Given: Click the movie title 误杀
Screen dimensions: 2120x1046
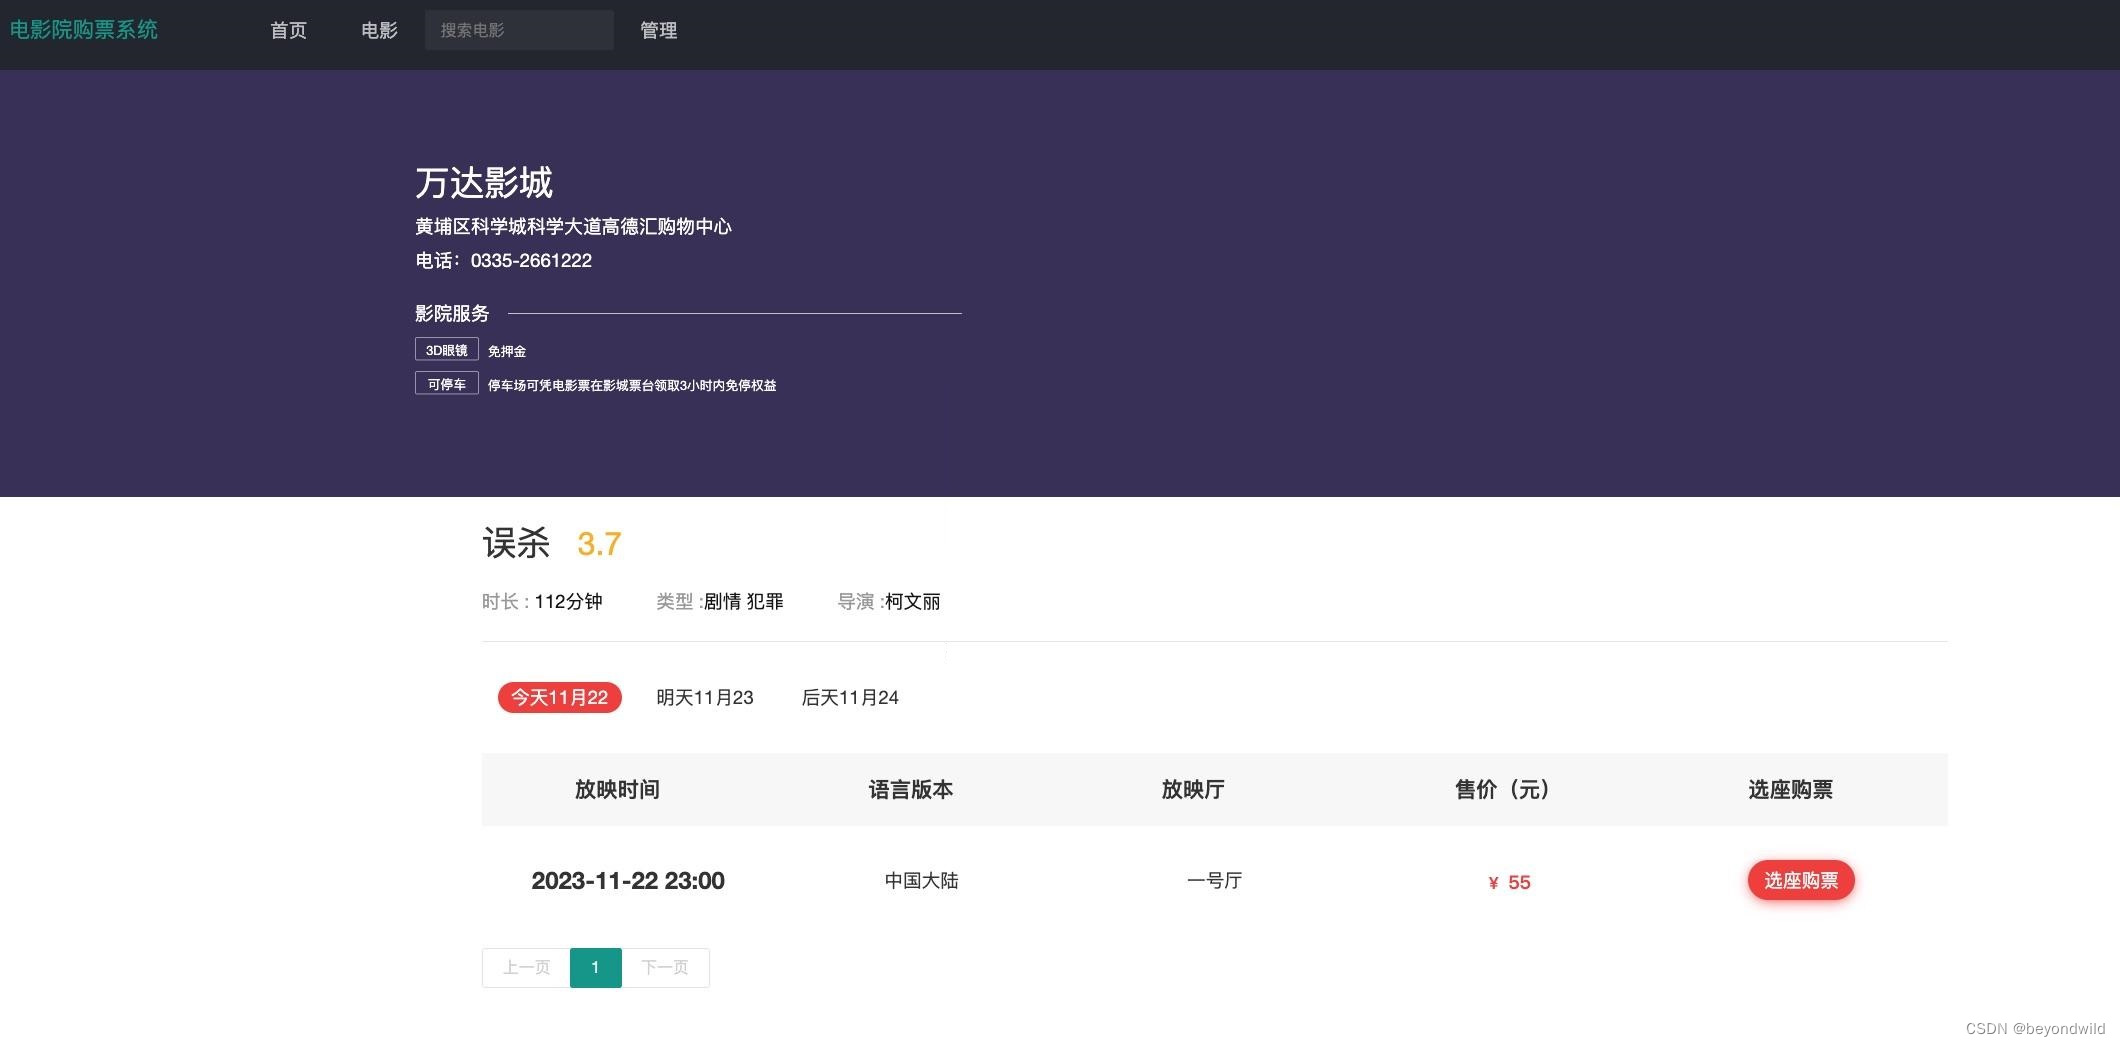Looking at the screenshot, I should click(516, 543).
